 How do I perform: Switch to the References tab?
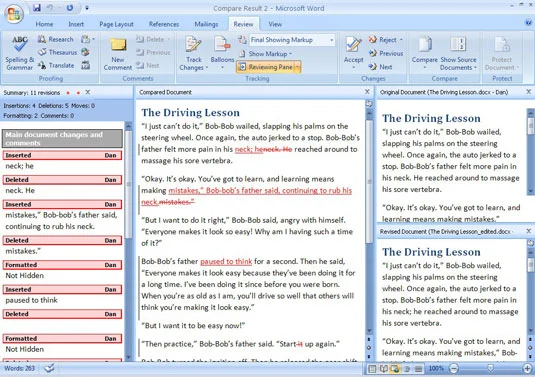tap(164, 24)
